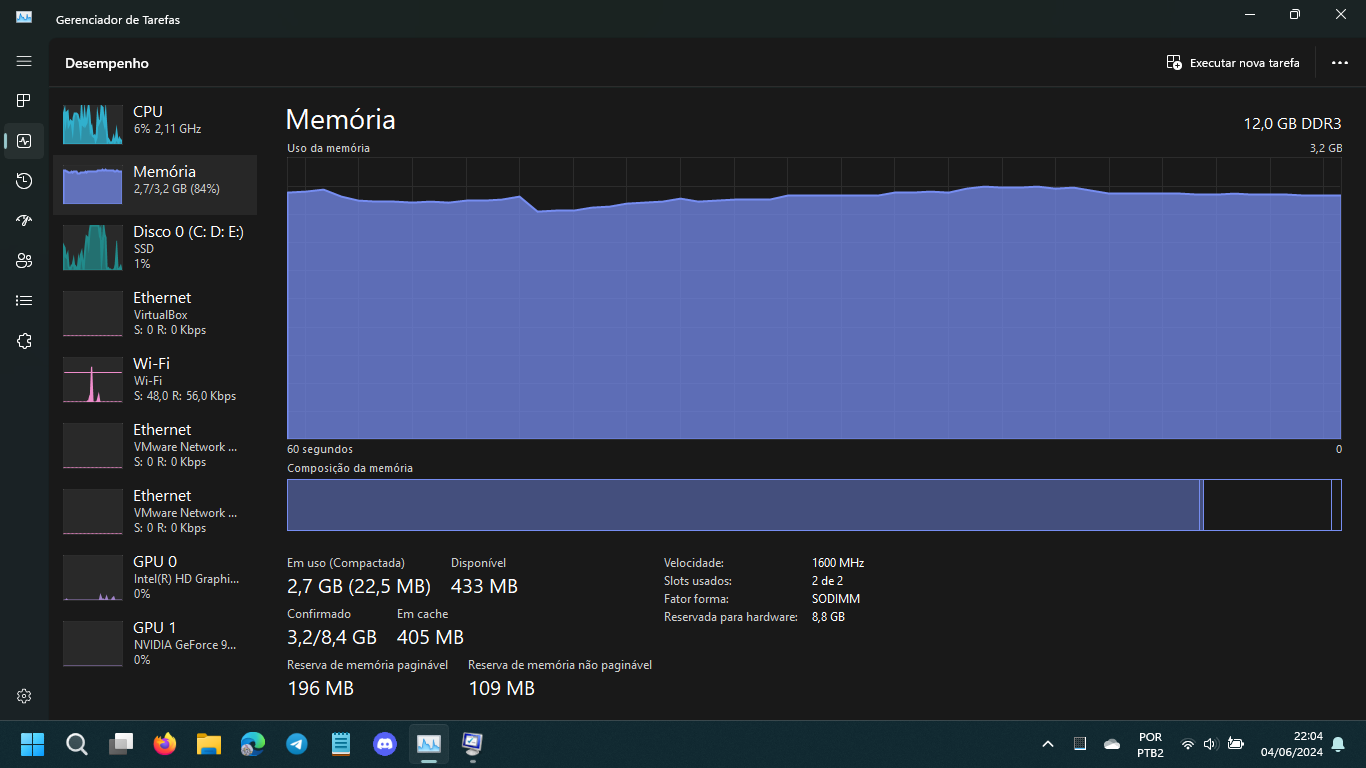Screen dimensions: 1366x768
Task: Open the three-dot more options menu
Action: 1340,63
